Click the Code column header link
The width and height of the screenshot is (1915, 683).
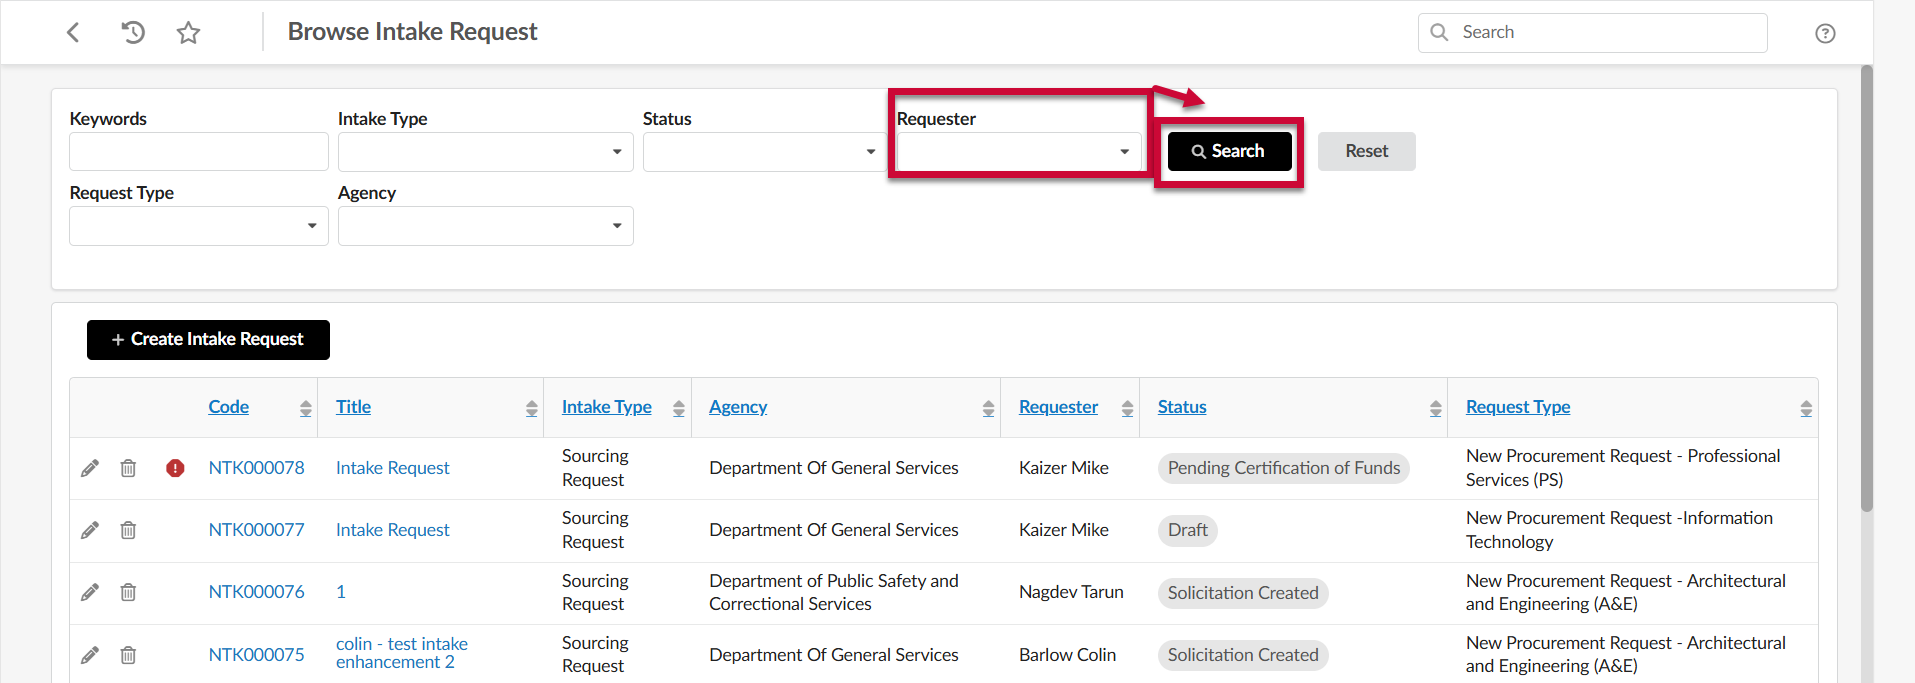pos(228,407)
